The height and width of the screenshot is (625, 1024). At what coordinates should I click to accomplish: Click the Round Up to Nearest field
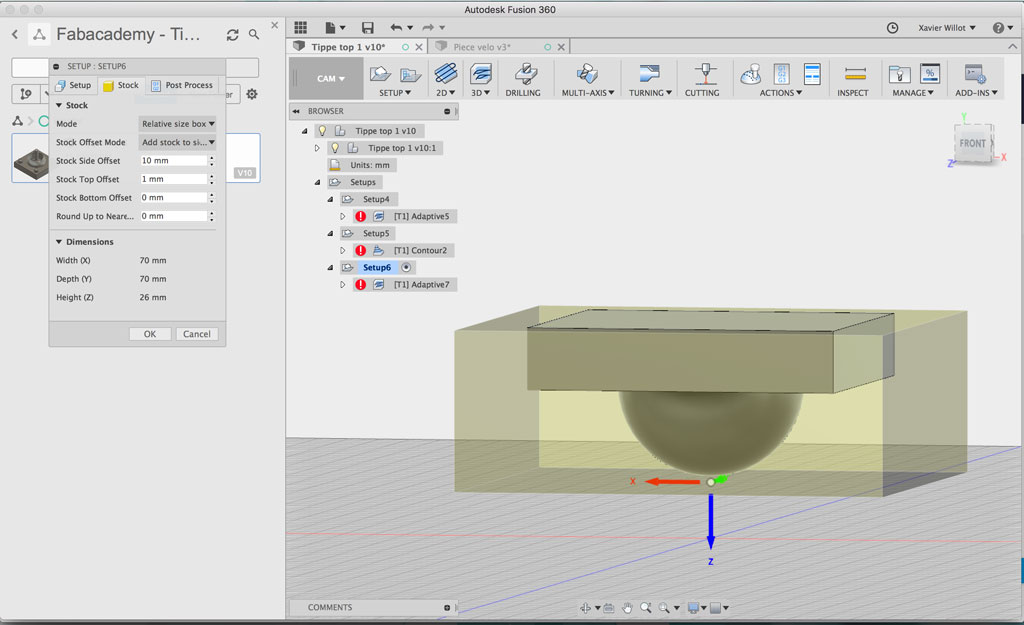point(174,216)
